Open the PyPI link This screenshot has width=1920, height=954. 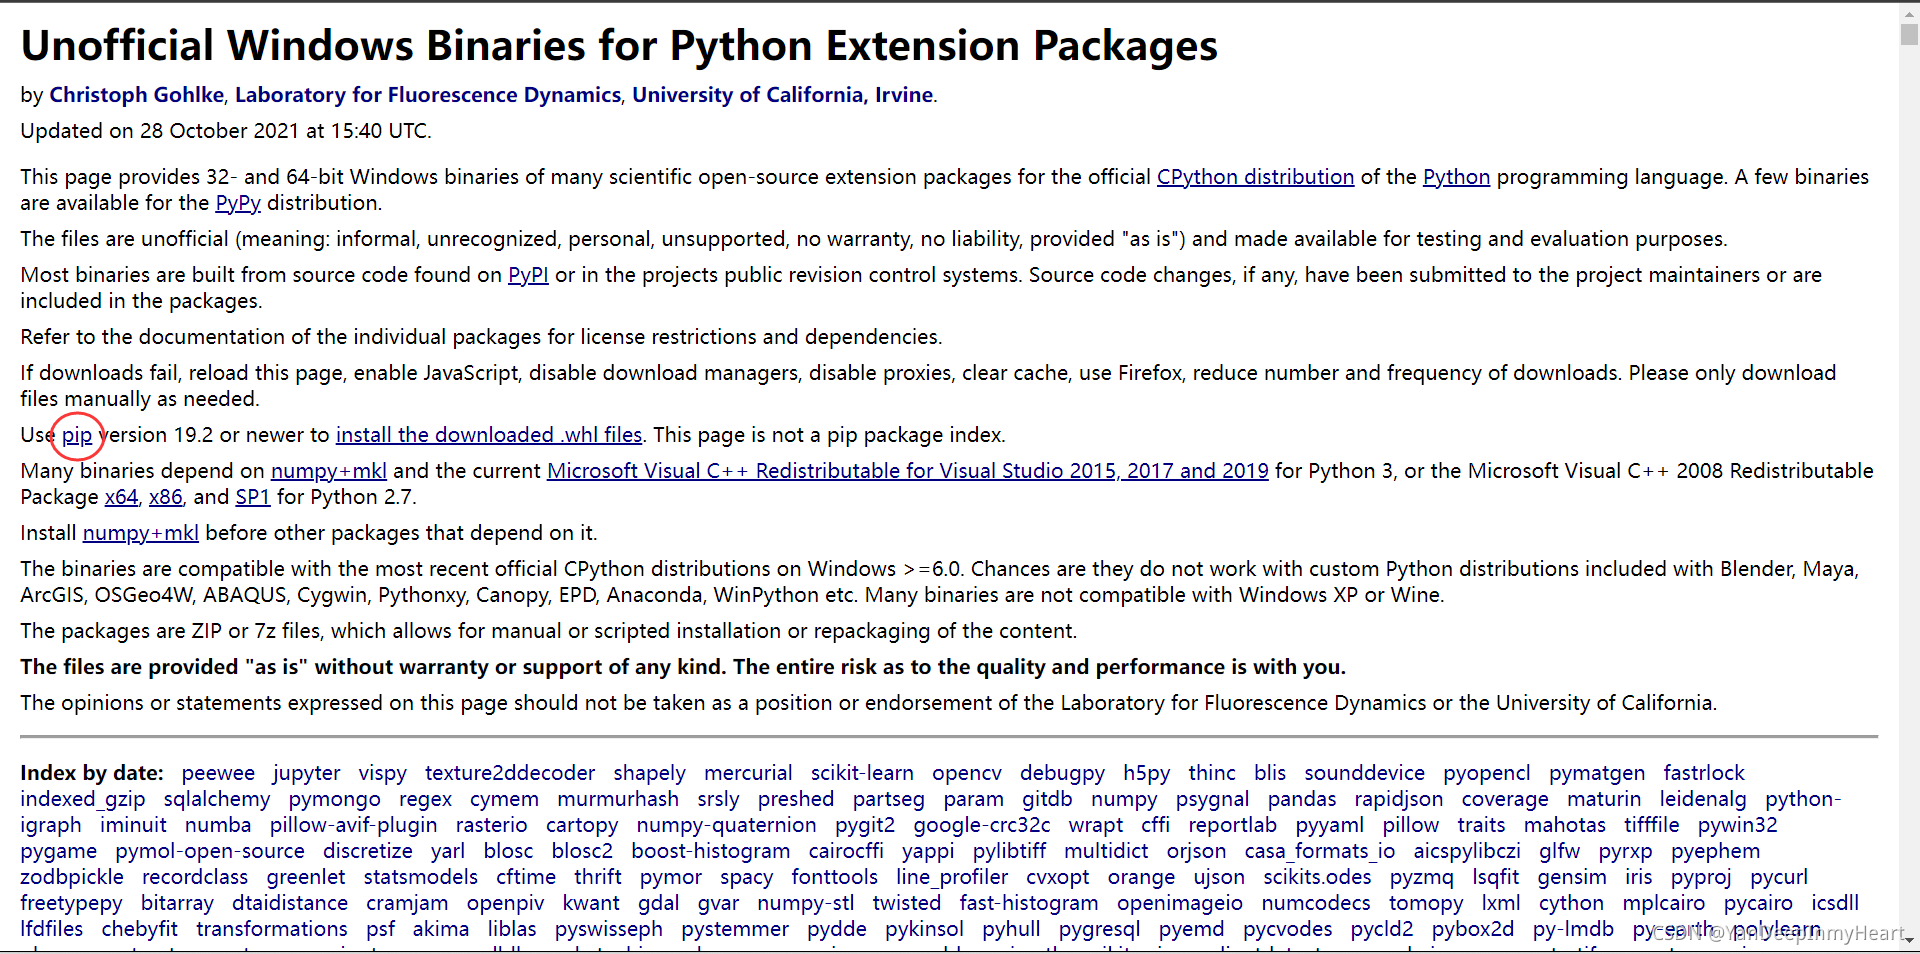click(528, 275)
